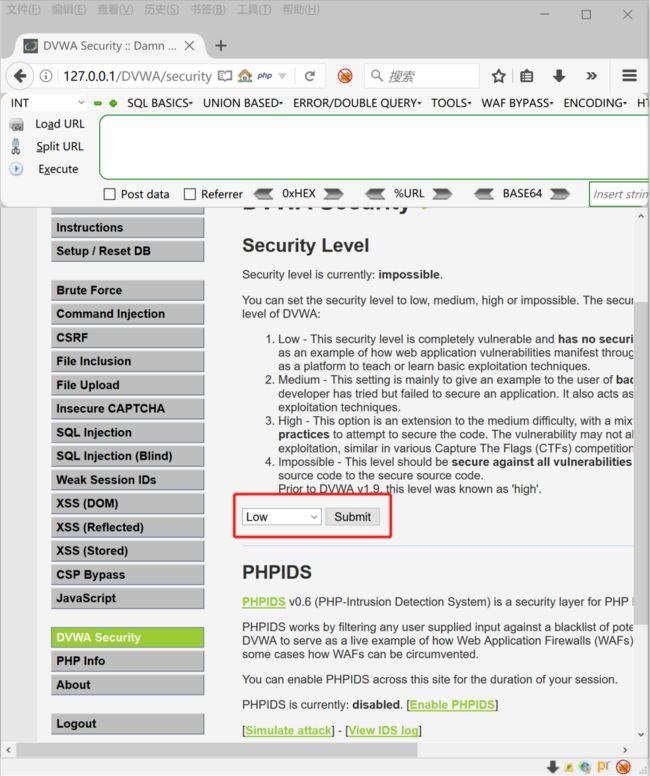Click the Insert string input field

(x=619, y=194)
